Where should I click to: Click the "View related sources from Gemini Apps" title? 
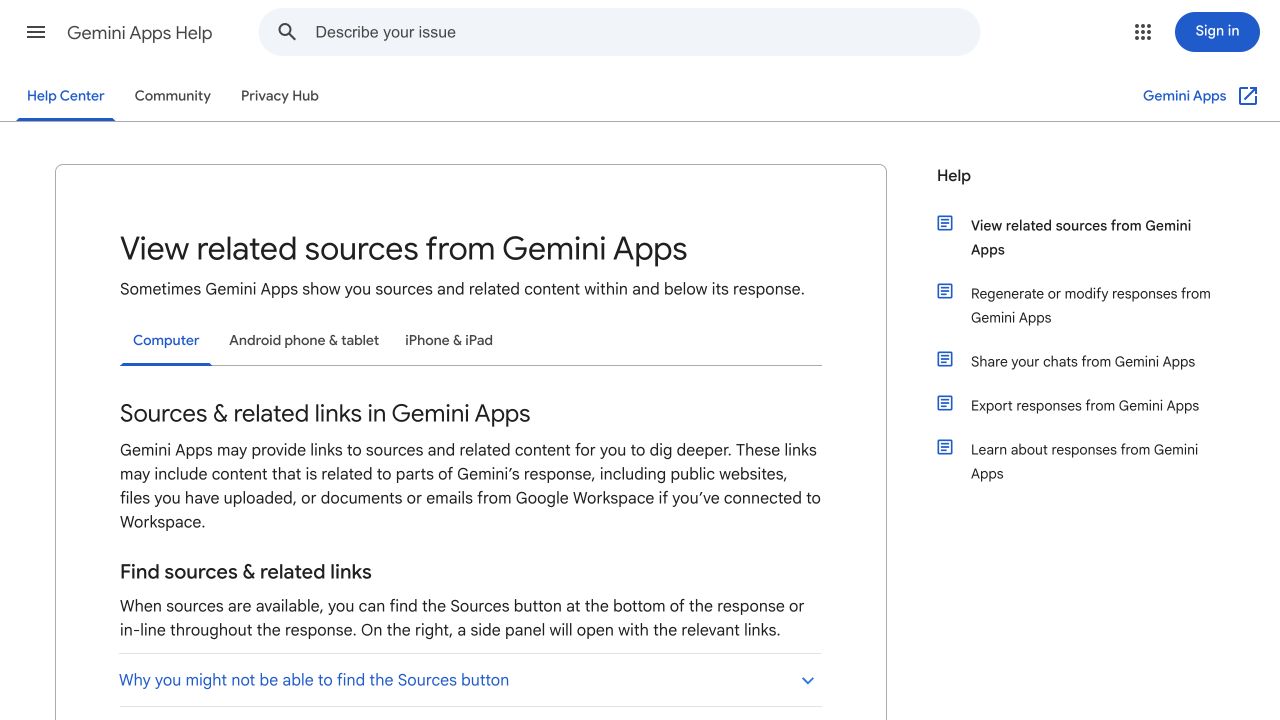[404, 248]
